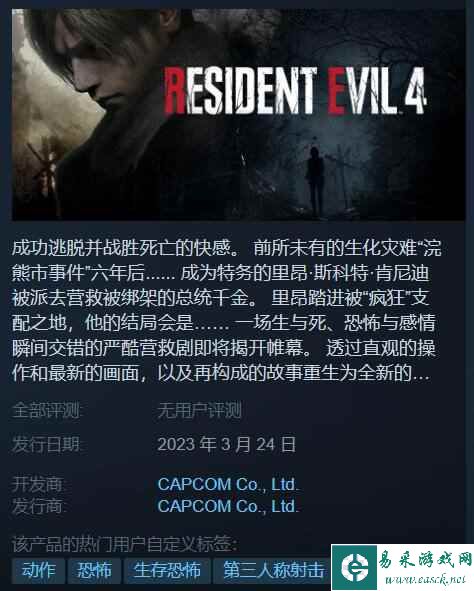Click the publisher CAPCOM Co., Ltd. link
474x591 pixels.
[228, 506]
